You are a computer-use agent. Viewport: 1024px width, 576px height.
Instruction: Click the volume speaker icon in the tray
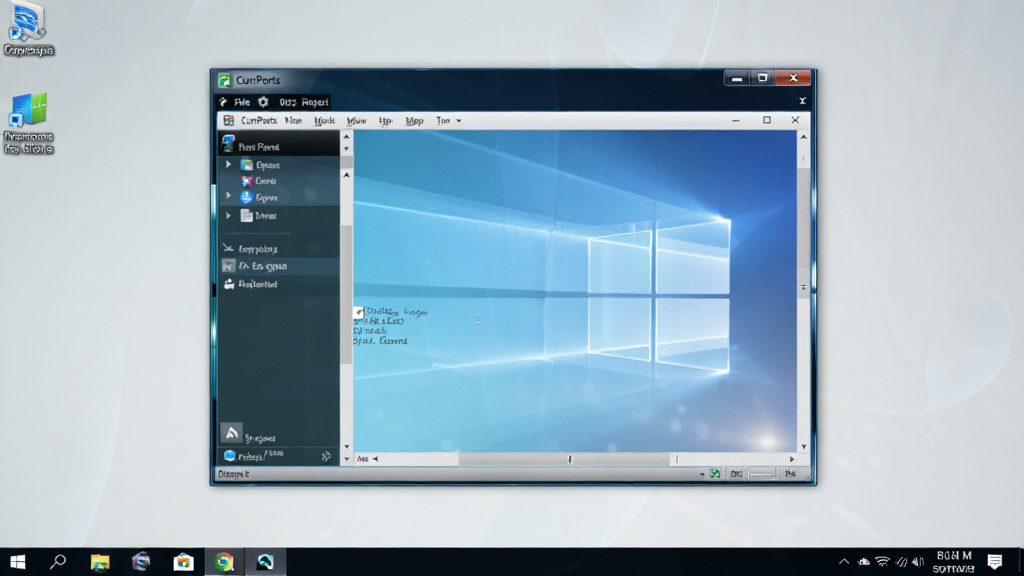[x=918, y=562]
